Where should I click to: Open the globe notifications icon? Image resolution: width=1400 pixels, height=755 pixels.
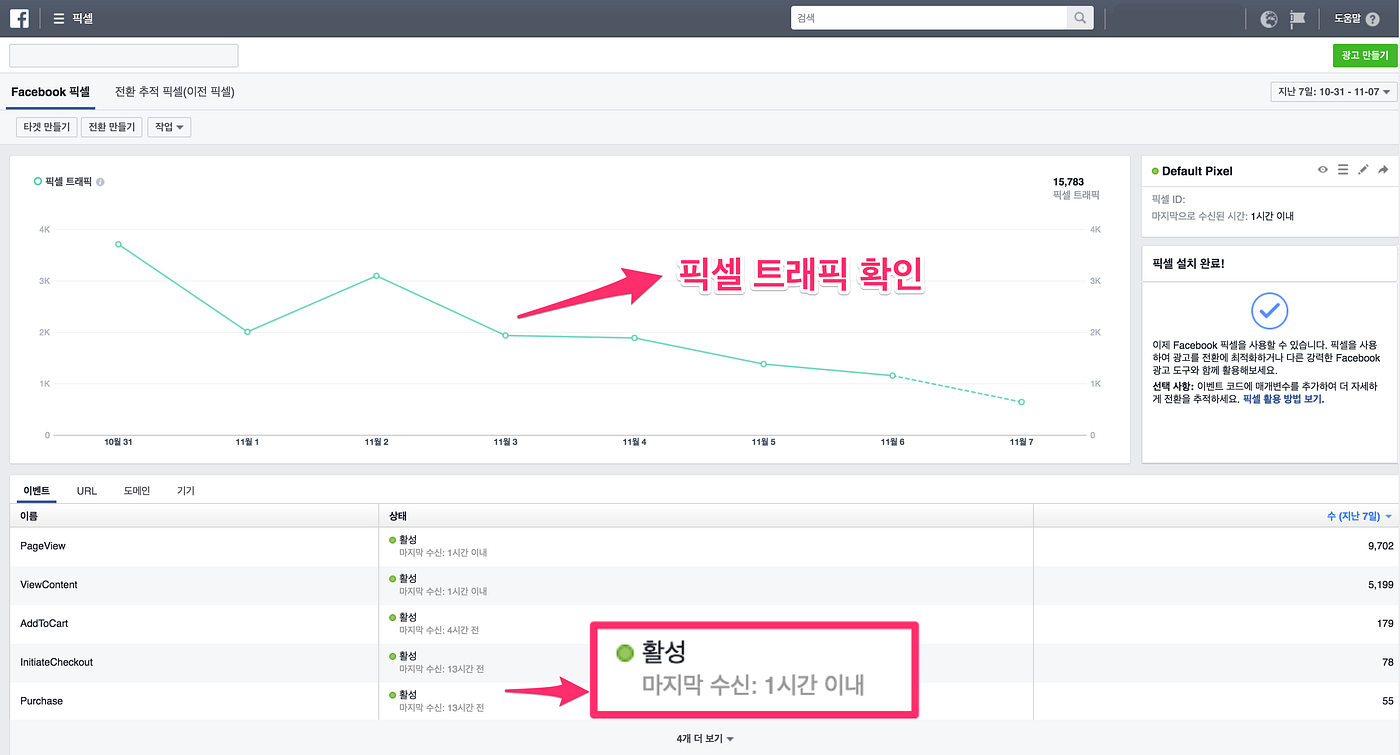1269,18
